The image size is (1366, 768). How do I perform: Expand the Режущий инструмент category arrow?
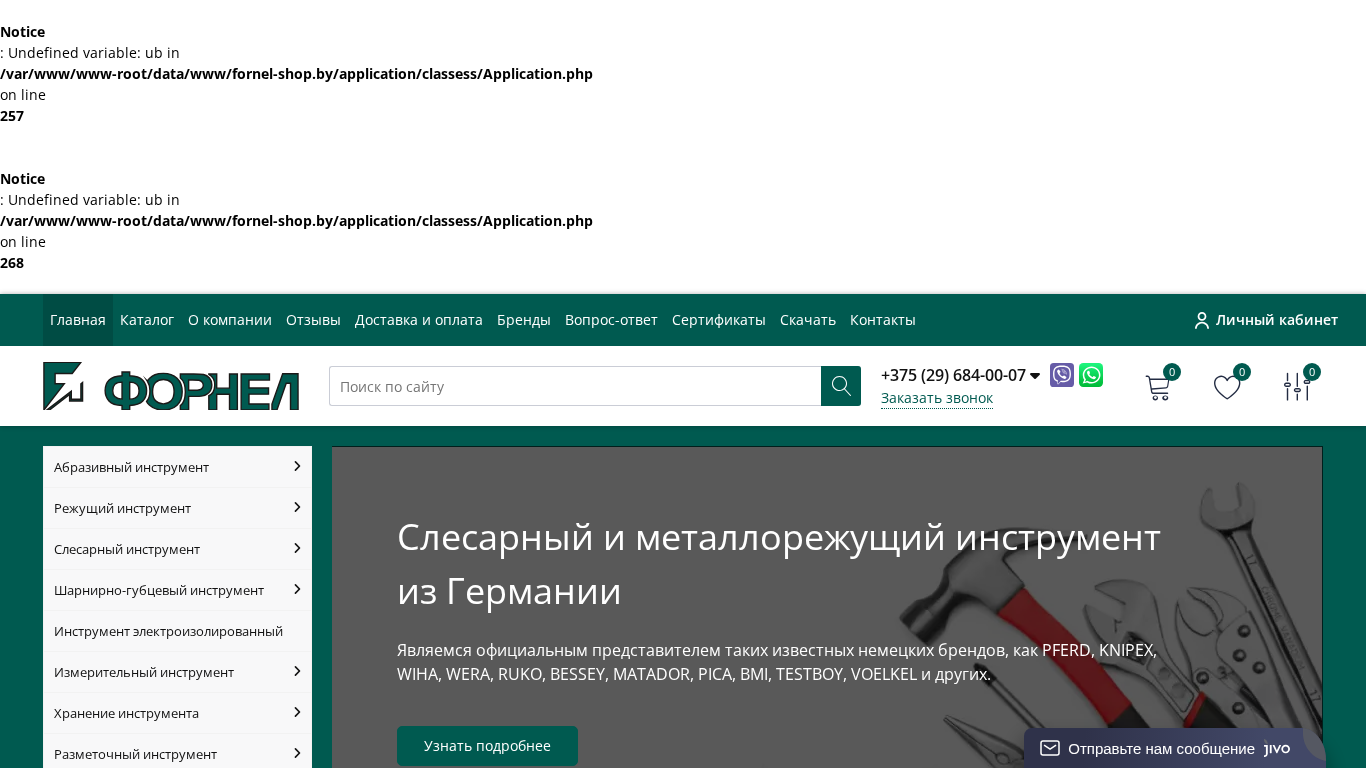(x=297, y=507)
